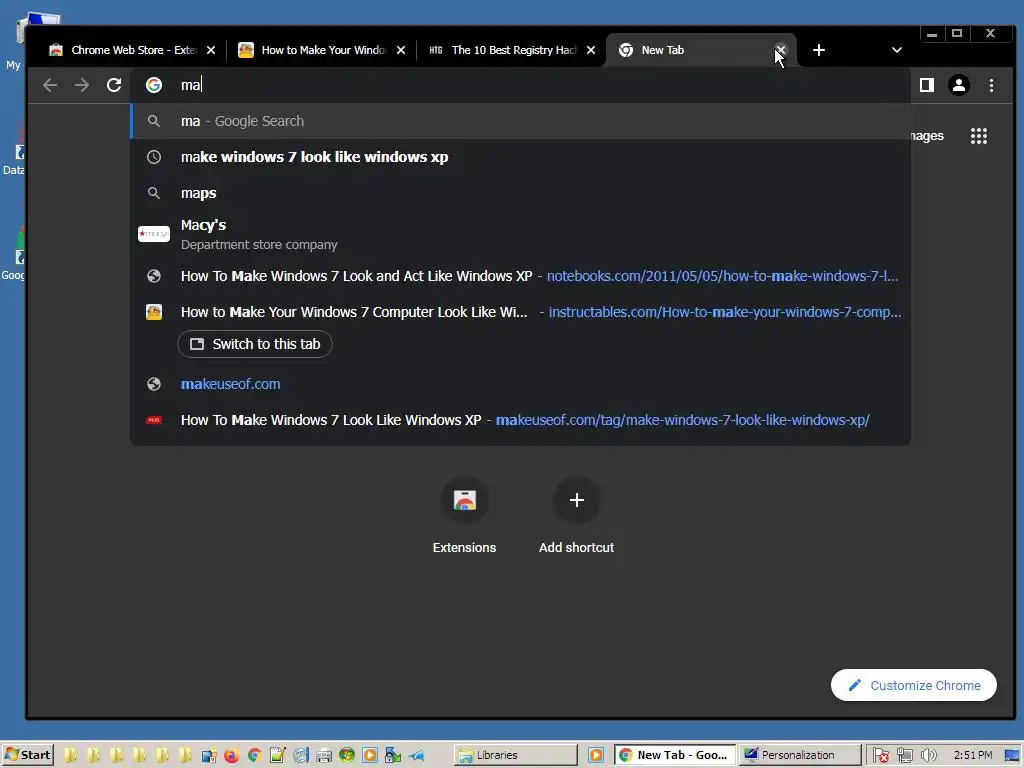Open the Windows Start button
Viewport: 1024px width, 768px height.
(27, 755)
